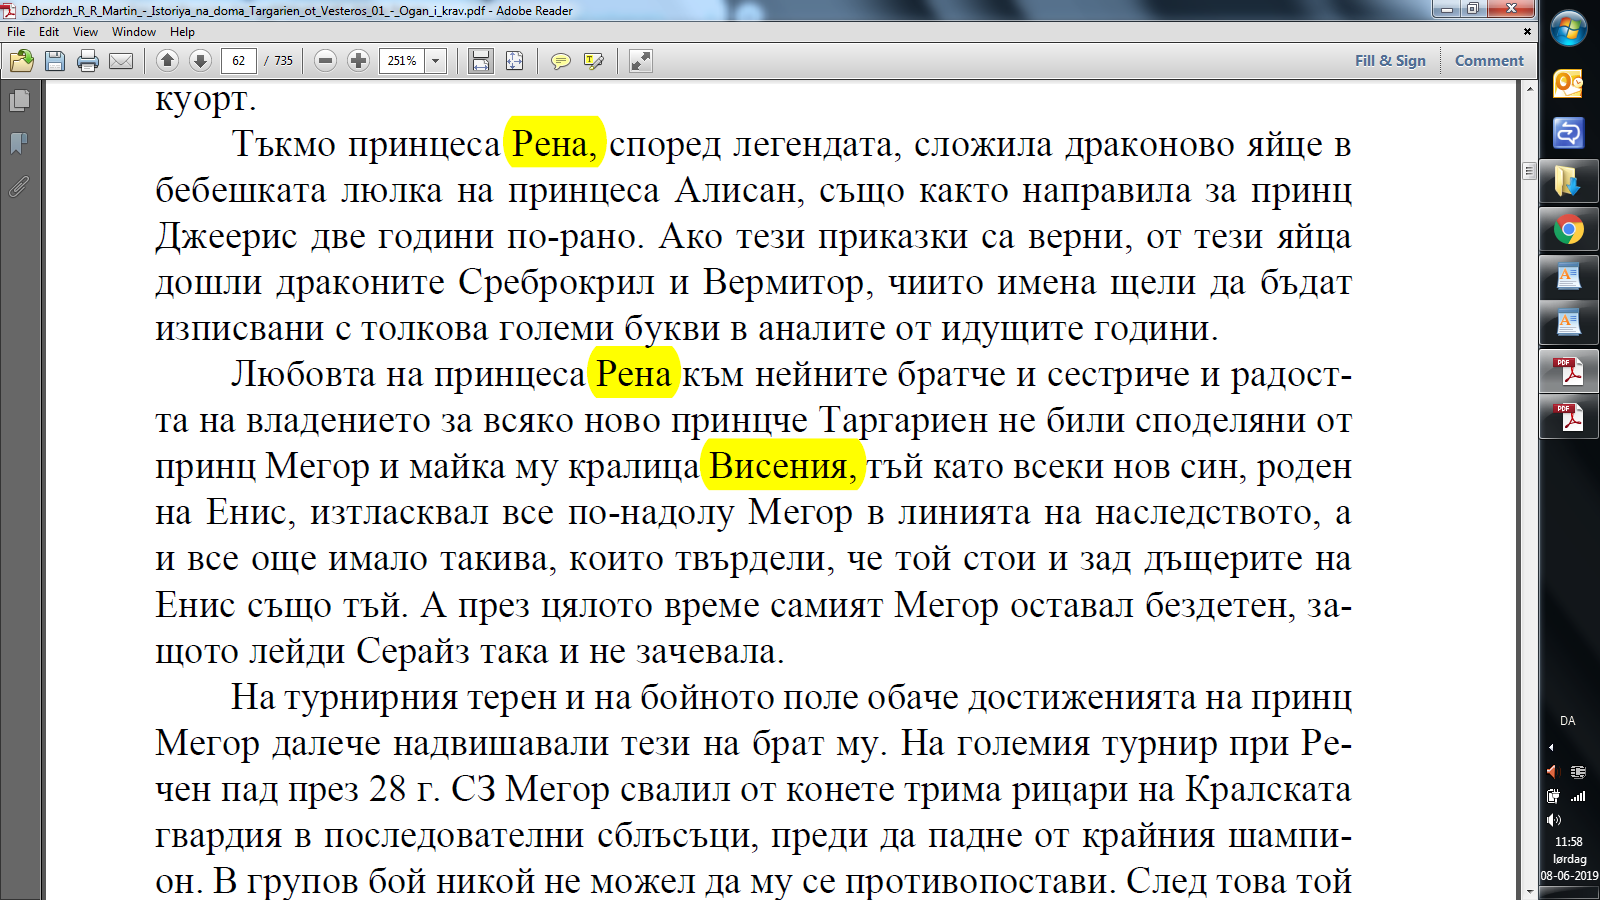Click the DA language indicator

[1568, 720]
